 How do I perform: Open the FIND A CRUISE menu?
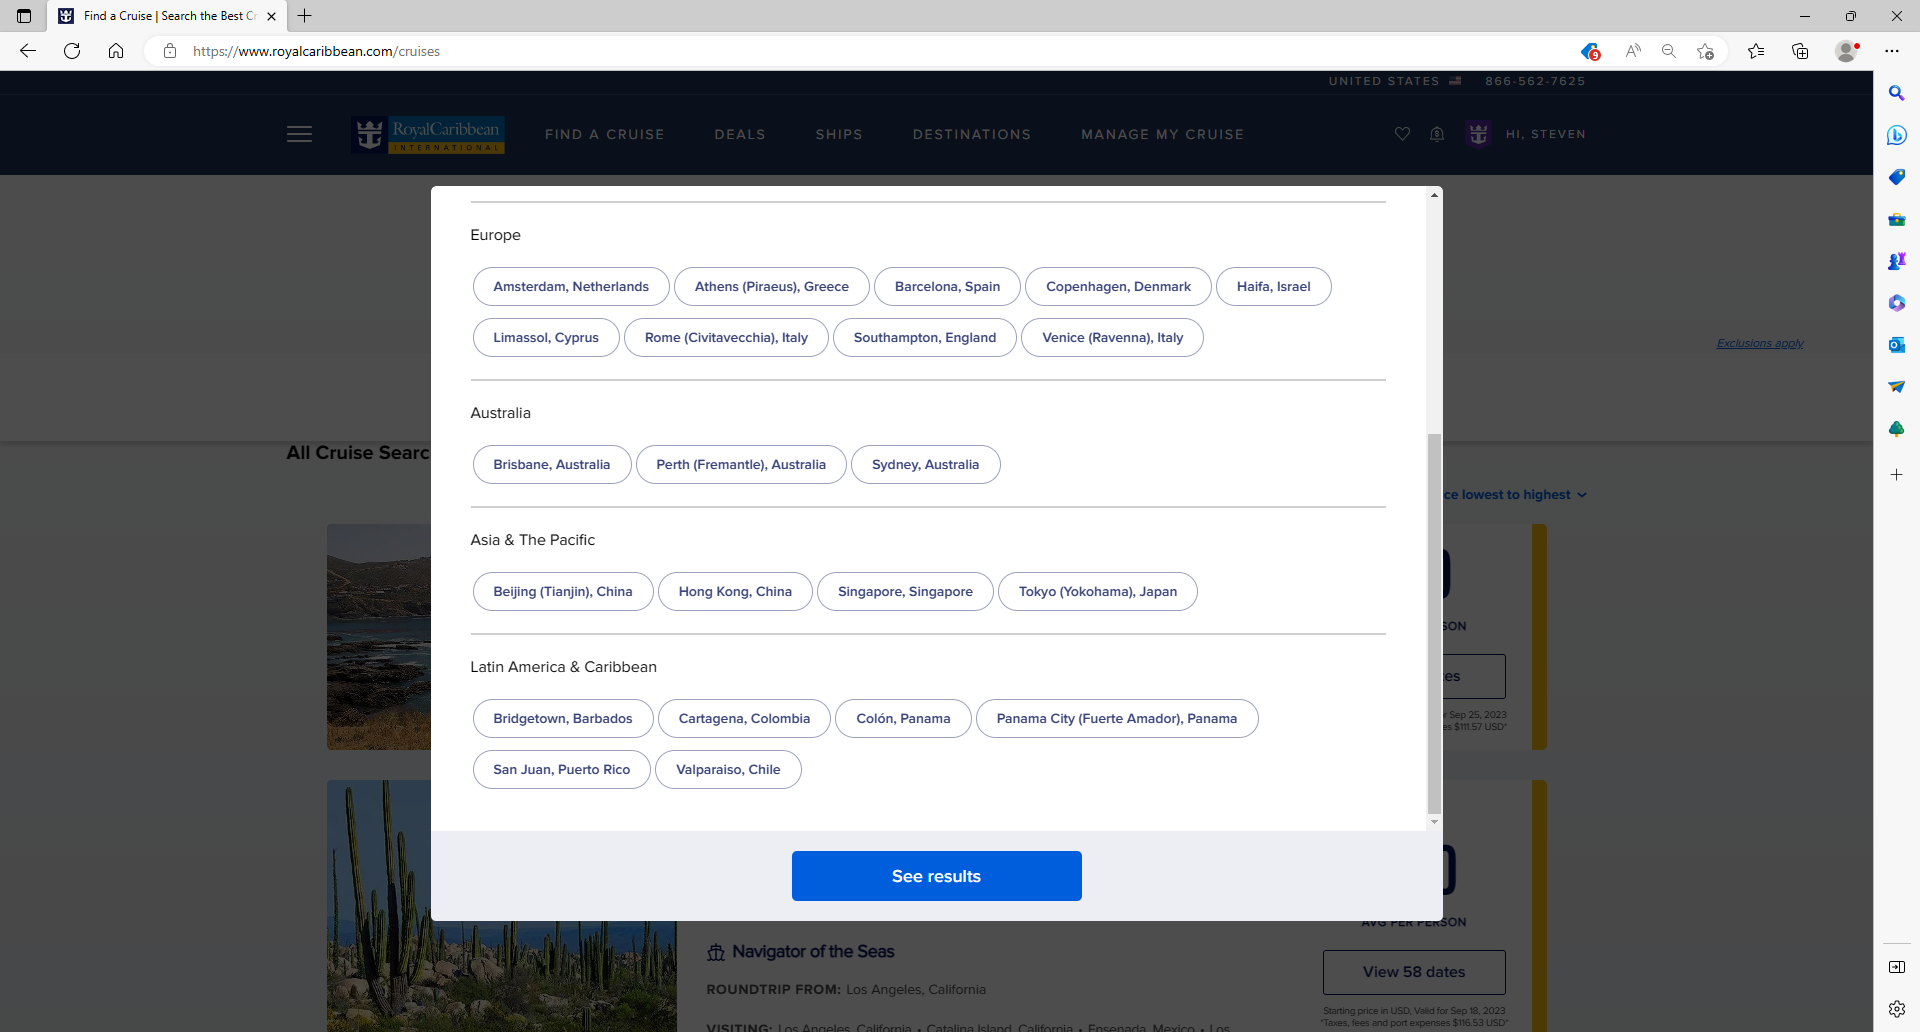604,134
